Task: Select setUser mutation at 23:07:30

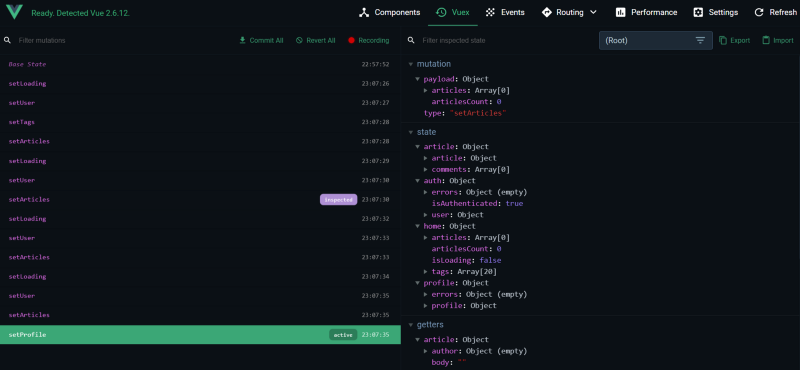Action: coord(200,180)
